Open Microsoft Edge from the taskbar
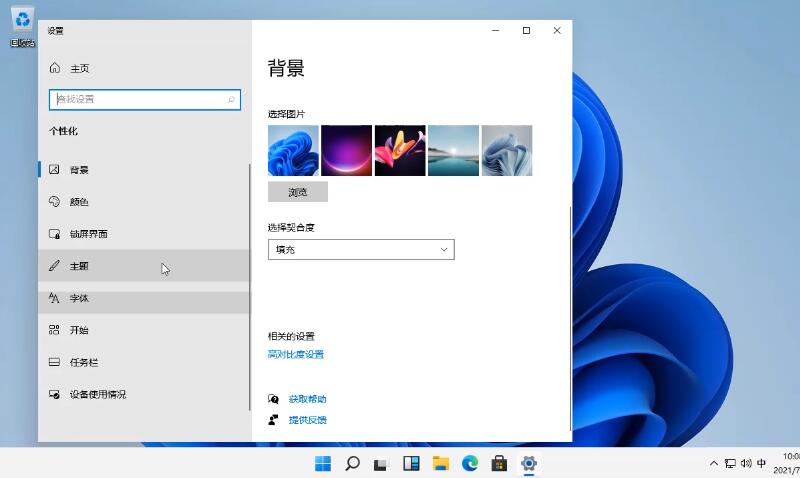This screenshot has width=800, height=478. 470,463
